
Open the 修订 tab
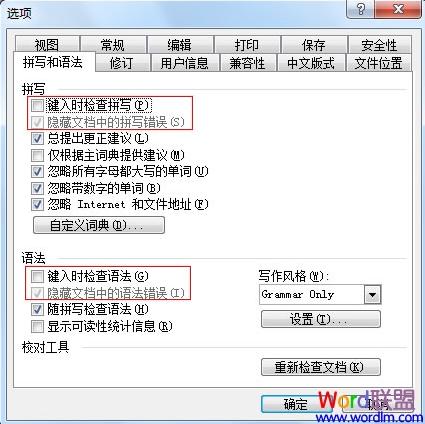click(121, 63)
